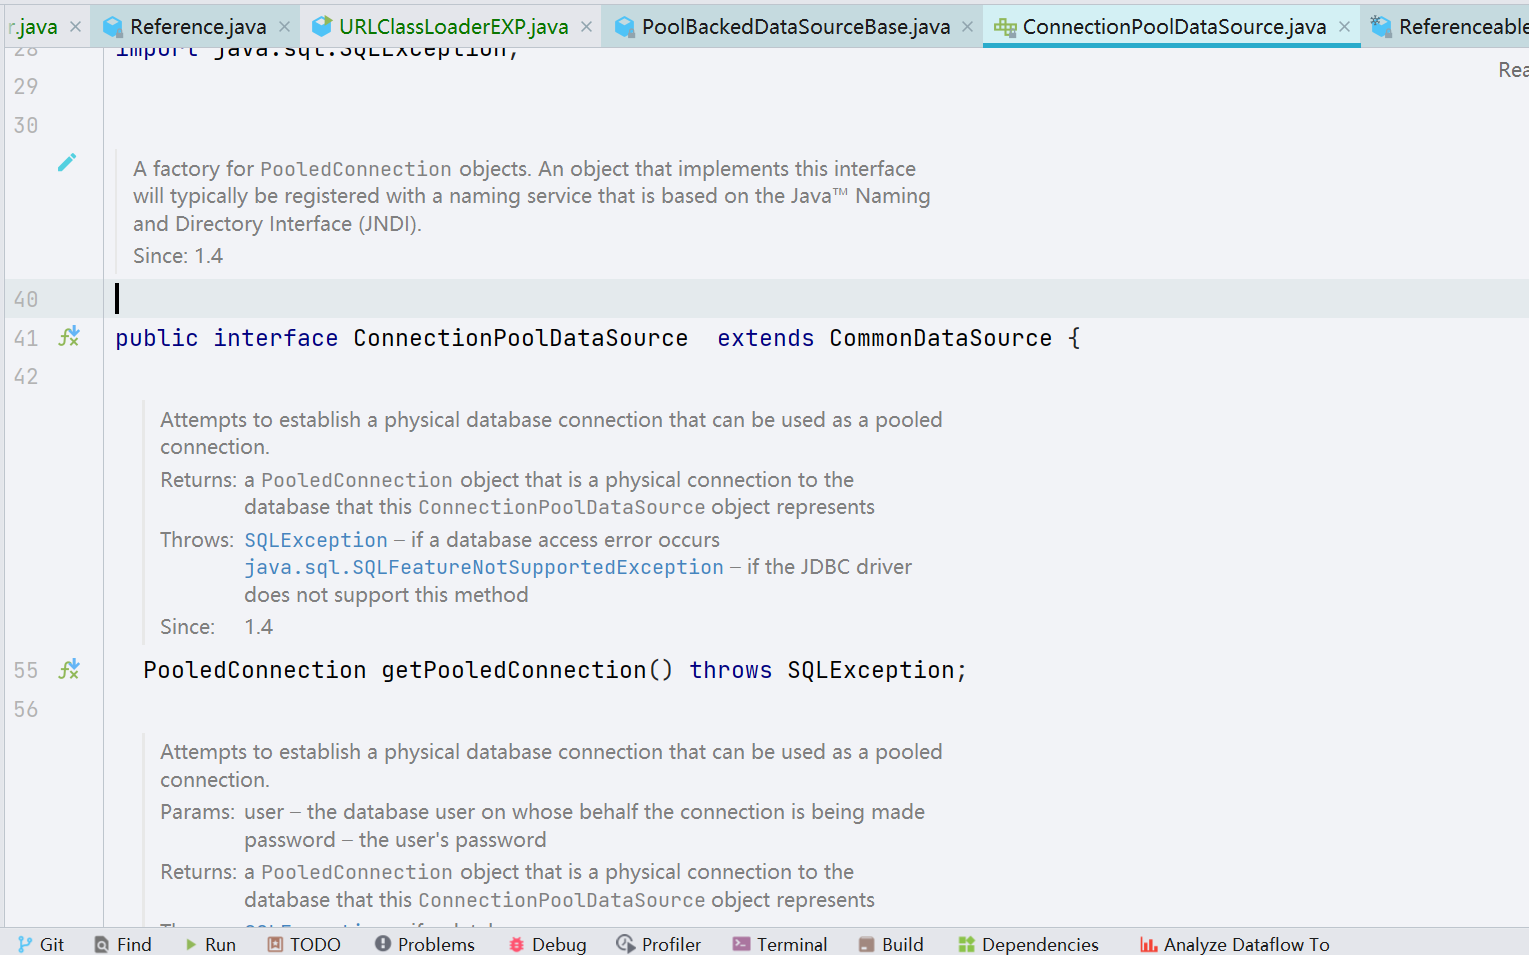Click the pencil icon to edit rendered doc

[67, 162]
